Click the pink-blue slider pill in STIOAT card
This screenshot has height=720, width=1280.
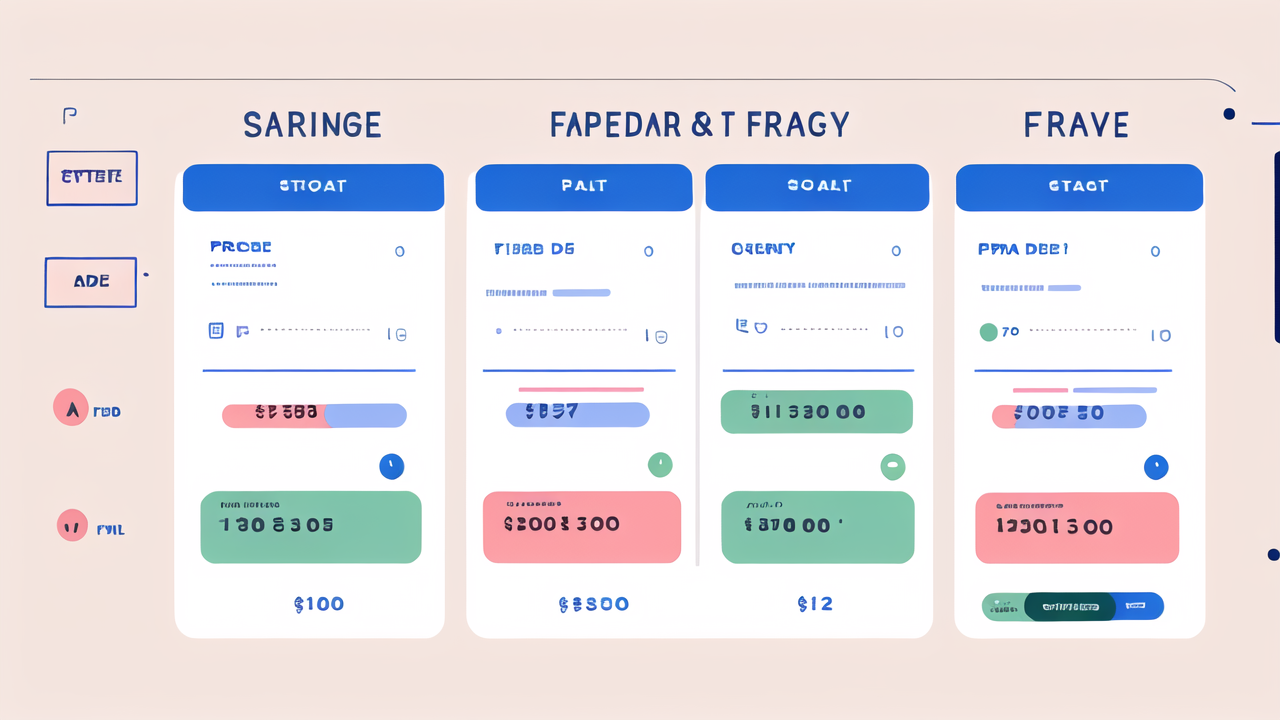click(314, 415)
